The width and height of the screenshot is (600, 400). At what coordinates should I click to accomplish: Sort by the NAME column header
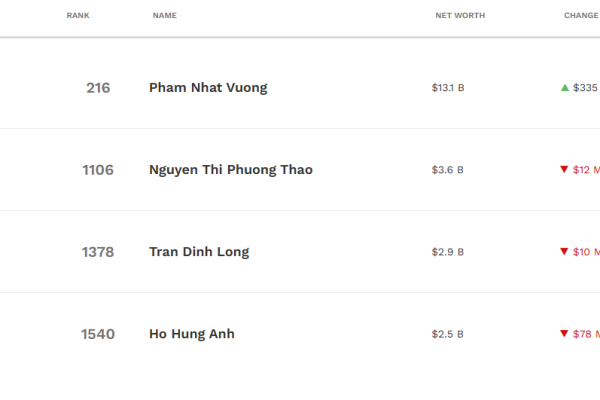point(165,16)
